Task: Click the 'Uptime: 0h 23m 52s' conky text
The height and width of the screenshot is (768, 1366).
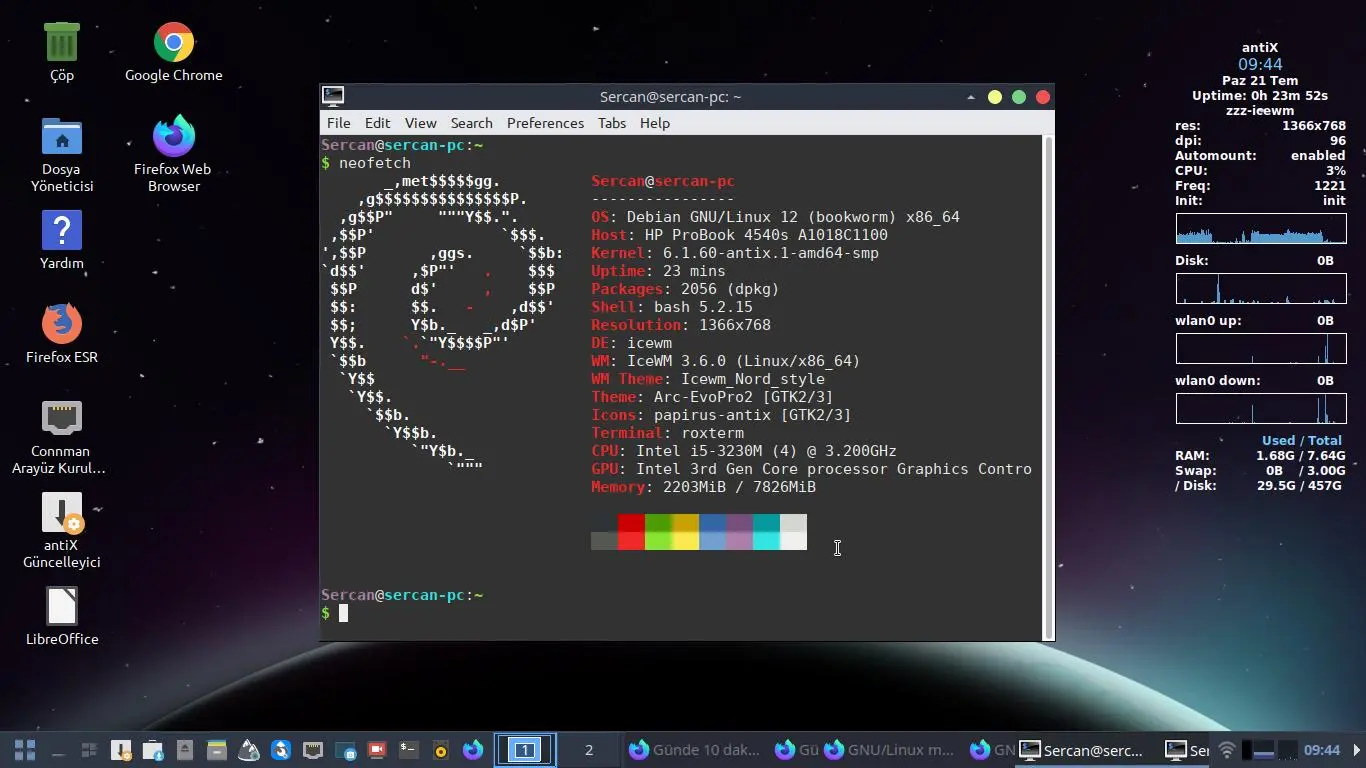Action: point(1260,96)
